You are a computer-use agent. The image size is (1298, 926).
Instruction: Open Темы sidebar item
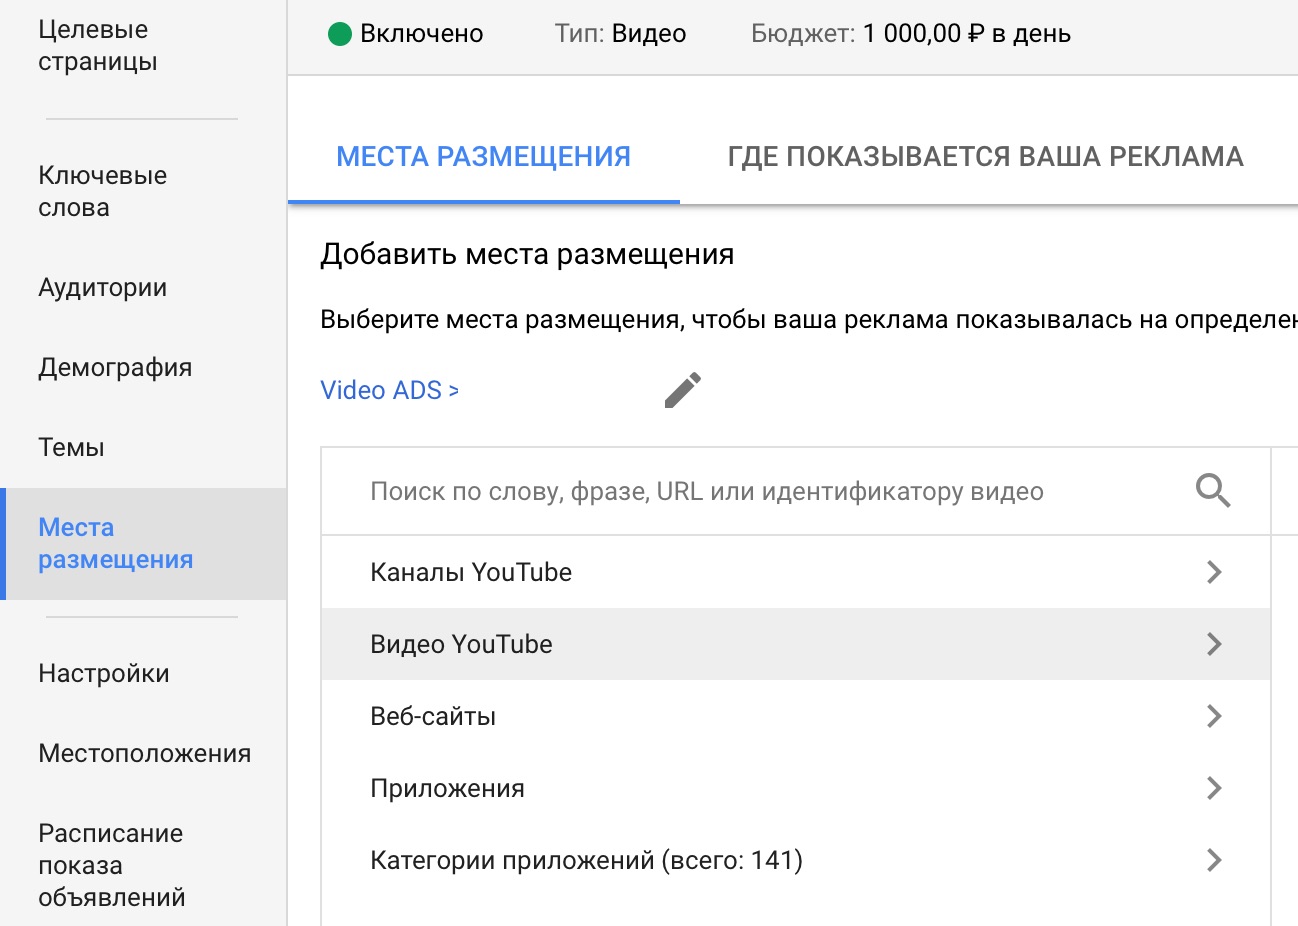point(71,448)
